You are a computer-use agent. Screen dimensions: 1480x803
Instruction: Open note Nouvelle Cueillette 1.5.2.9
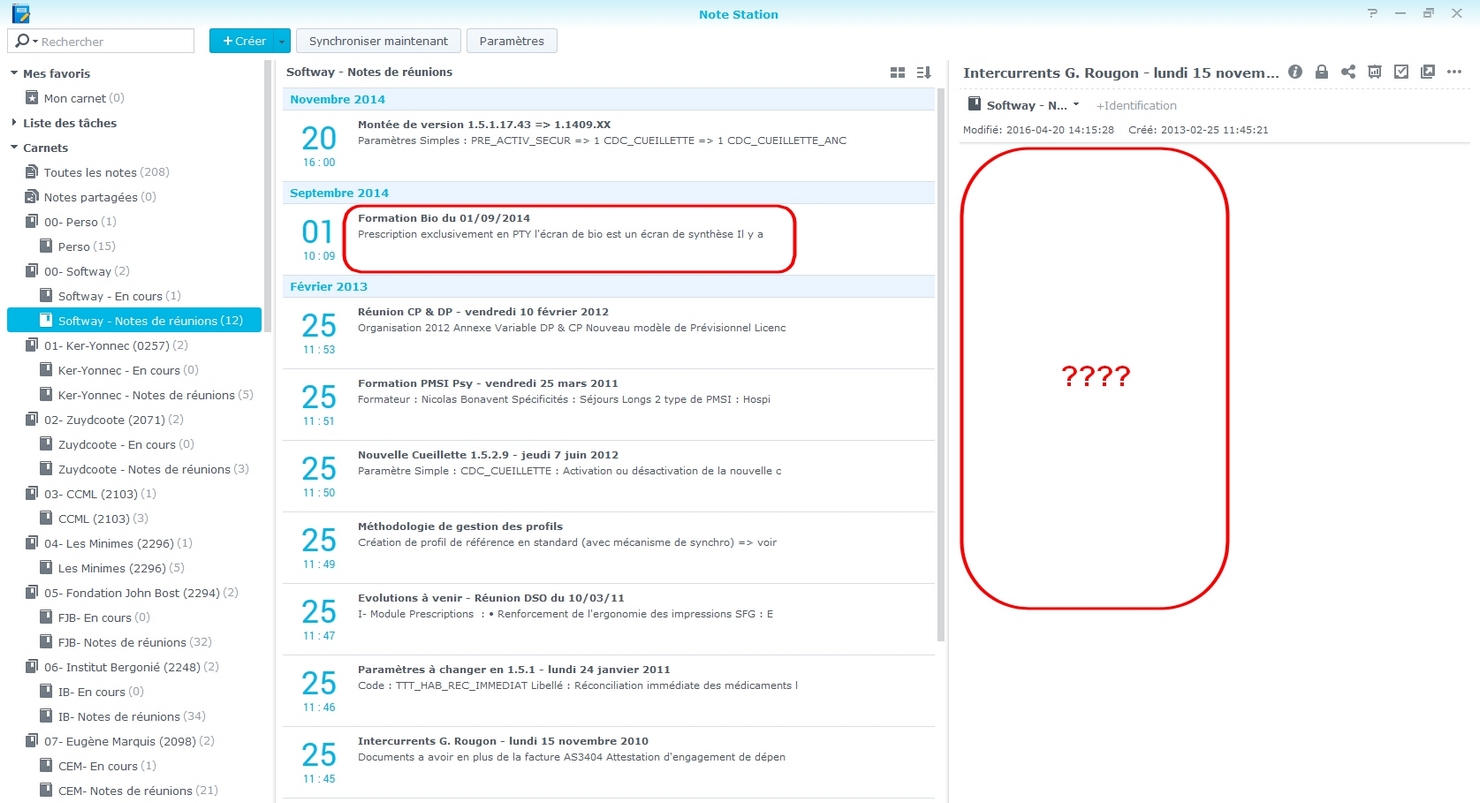click(609, 476)
